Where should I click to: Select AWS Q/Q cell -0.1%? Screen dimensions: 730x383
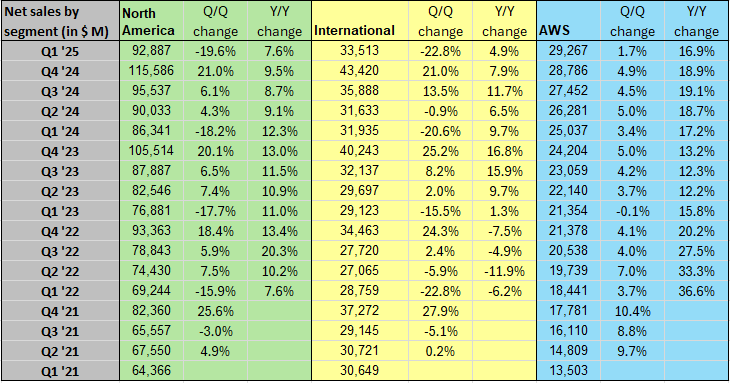click(632, 211)
